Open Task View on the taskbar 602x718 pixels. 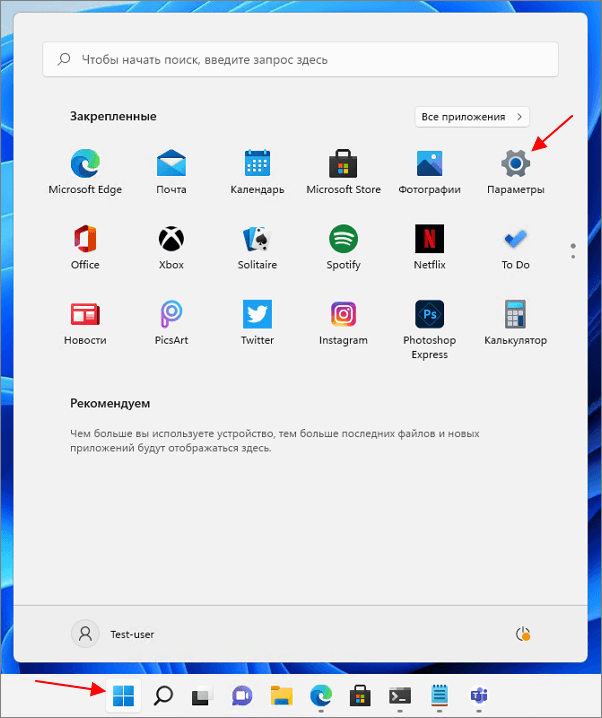[x=202, y=696]
